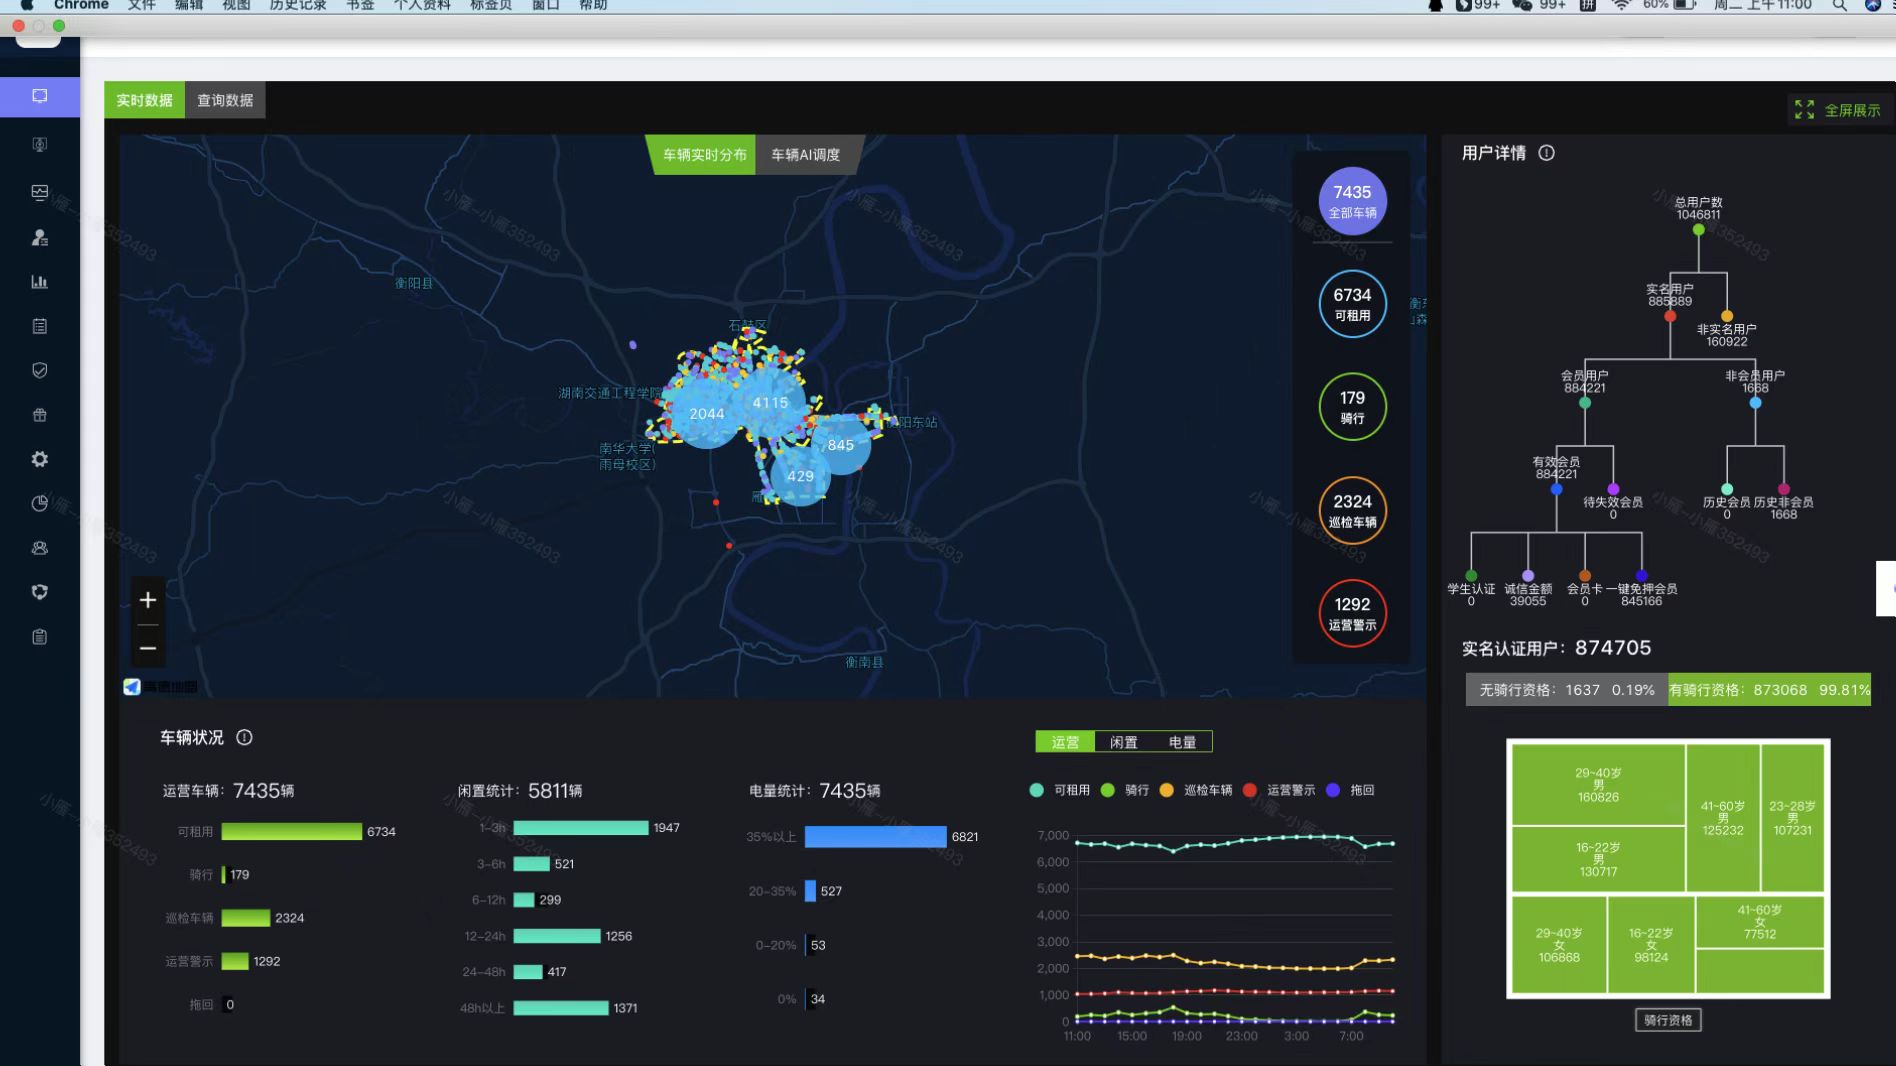Click the 179 骑行 circle
Viewport: 1896px width, 1066px height.
1352,407
